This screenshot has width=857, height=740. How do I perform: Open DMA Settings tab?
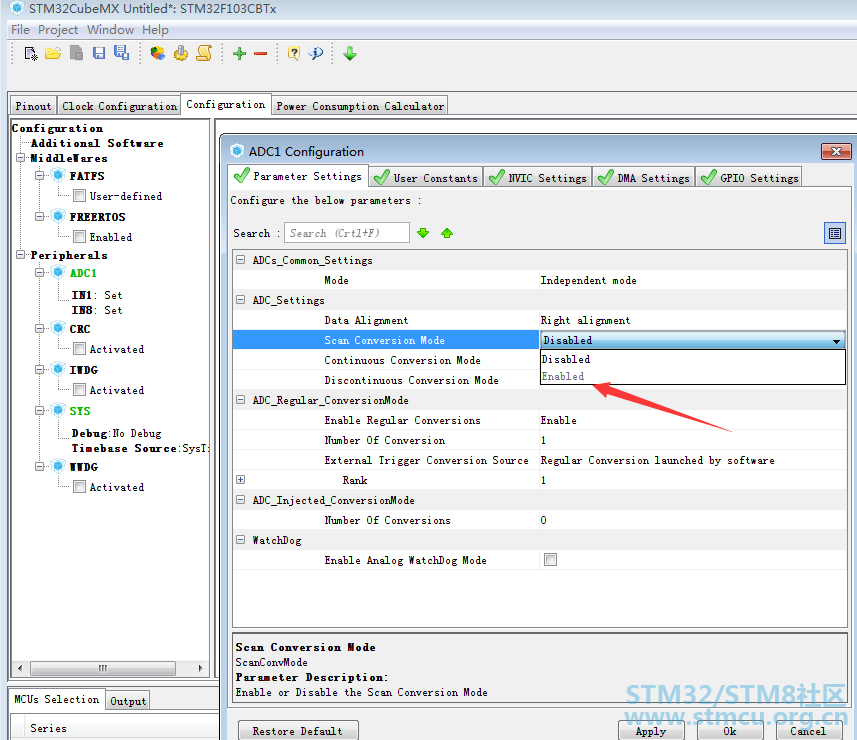[x=643, y=178]
